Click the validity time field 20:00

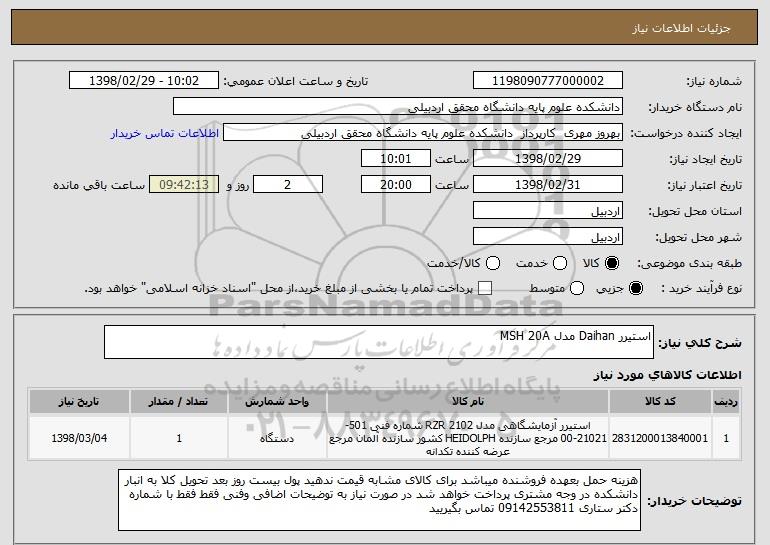pyautogui.click(x=396, y=185)
